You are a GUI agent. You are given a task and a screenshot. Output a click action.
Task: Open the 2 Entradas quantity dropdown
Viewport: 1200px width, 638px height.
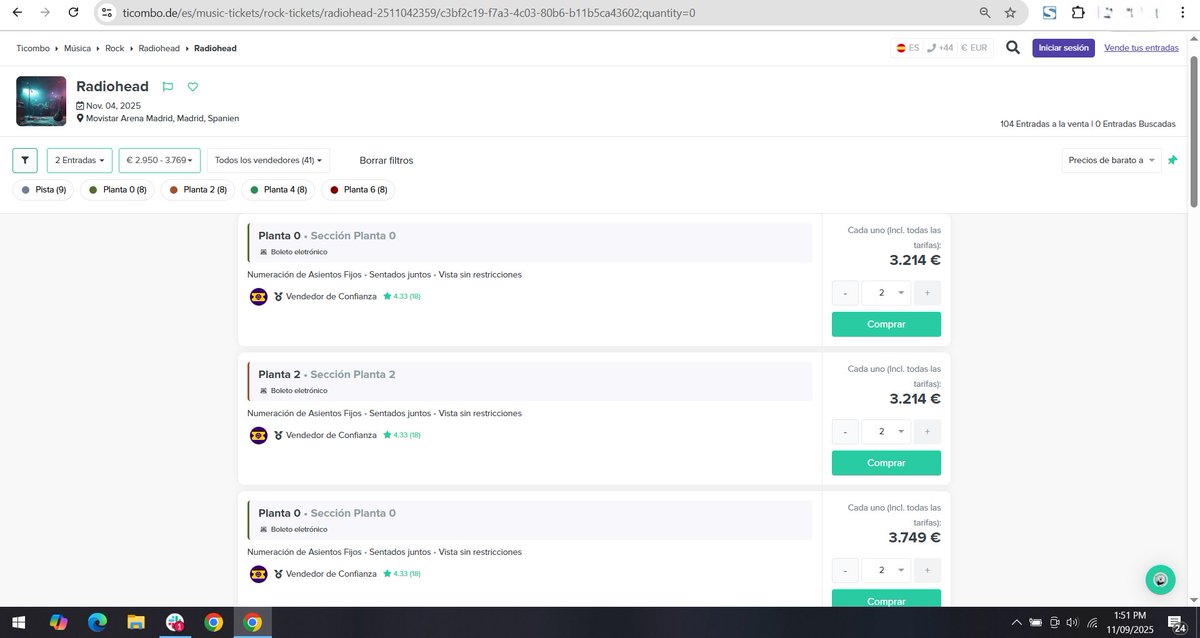pos(79,160)
